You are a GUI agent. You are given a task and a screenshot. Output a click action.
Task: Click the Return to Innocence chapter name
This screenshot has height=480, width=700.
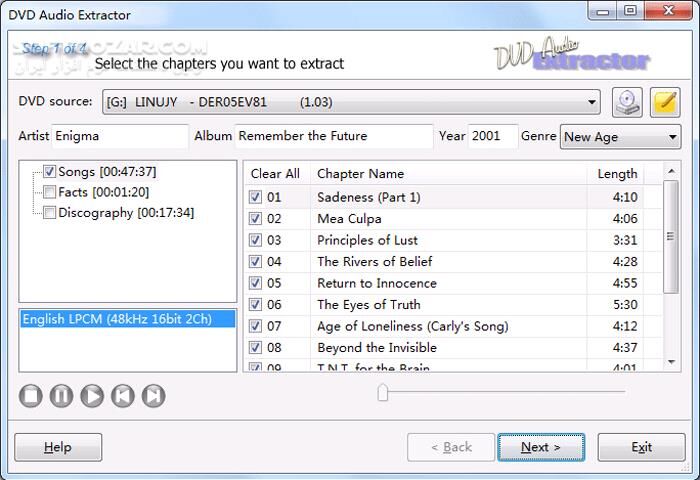[x=377, y=283]
